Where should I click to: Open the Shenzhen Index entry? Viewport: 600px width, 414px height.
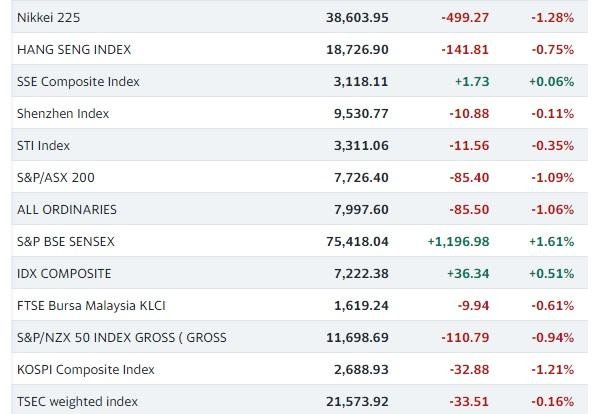[x=63, y=114]
